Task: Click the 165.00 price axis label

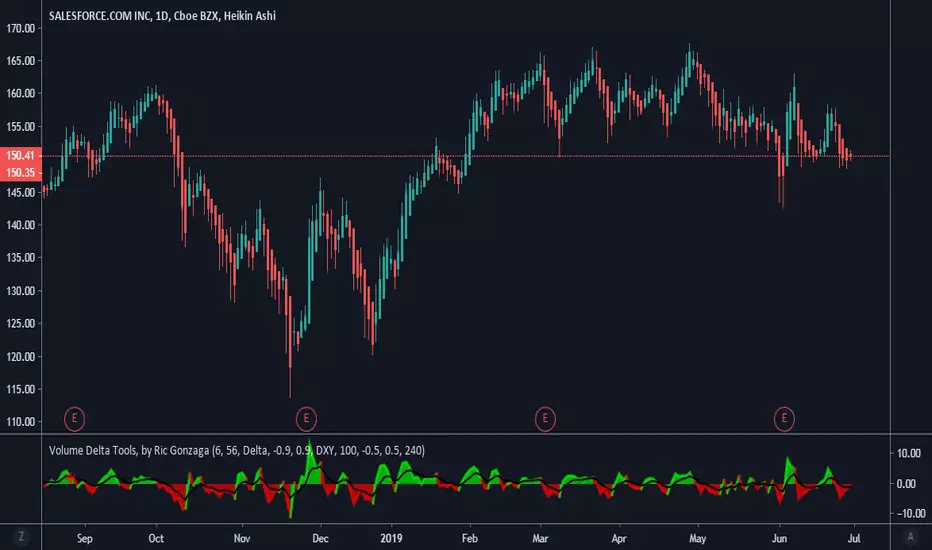Action: [x=21, y=61]
